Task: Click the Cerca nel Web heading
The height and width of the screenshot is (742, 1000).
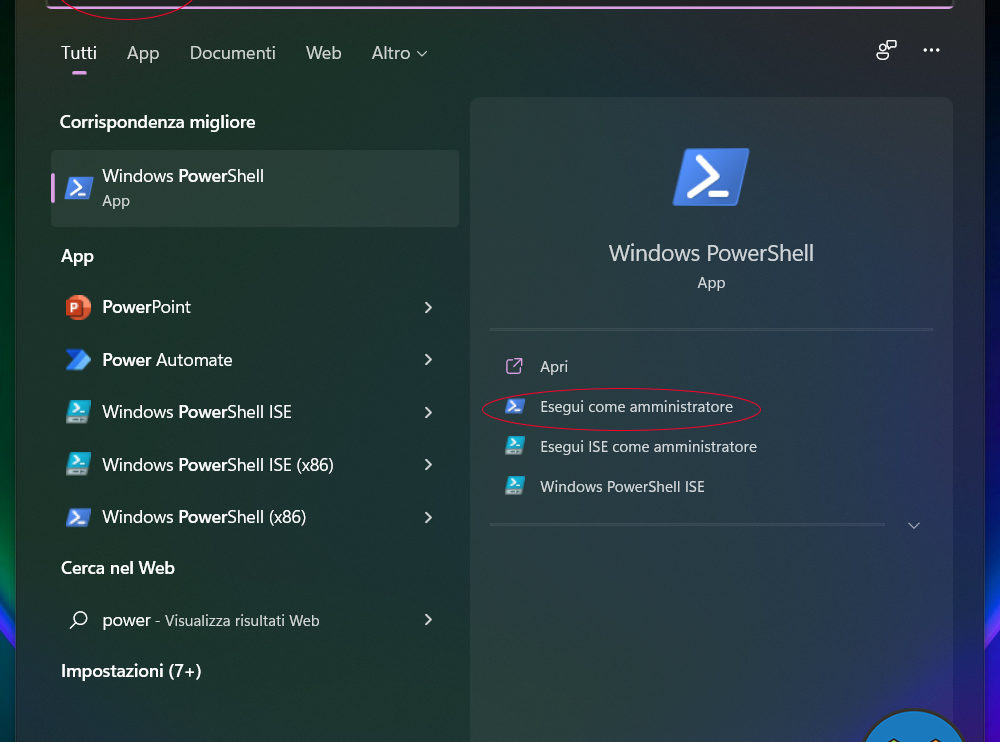Action: click(x=117, y=568)
